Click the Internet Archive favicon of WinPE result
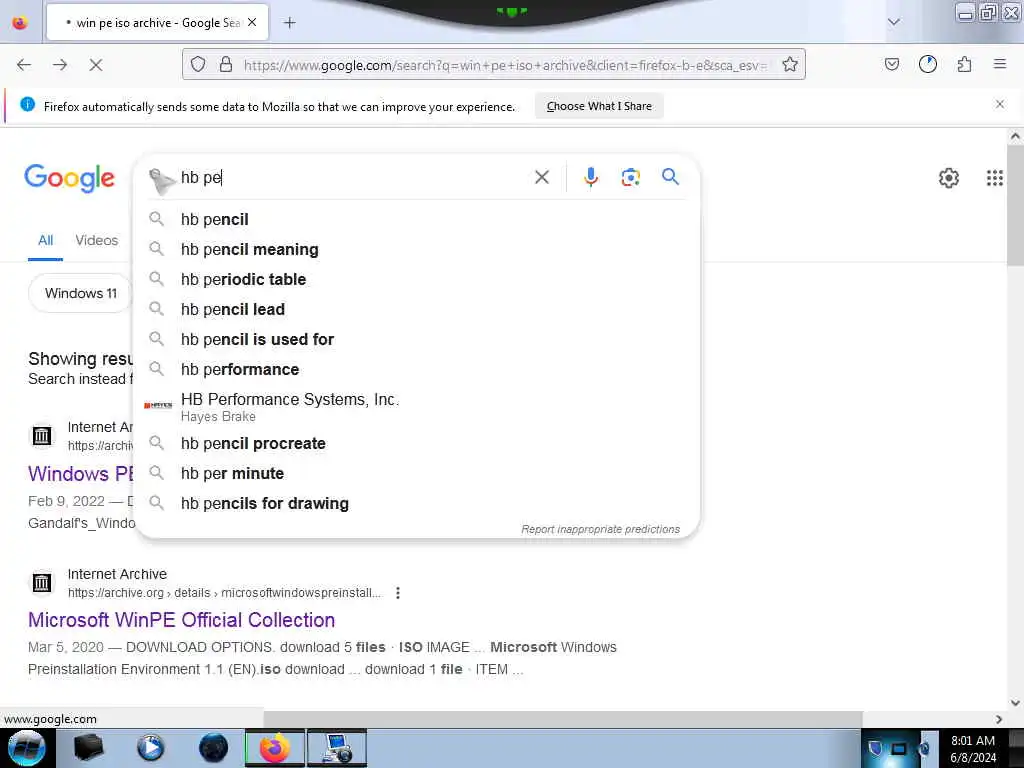1024x768 pixels. pyautogui.click(x=42, y=583)
